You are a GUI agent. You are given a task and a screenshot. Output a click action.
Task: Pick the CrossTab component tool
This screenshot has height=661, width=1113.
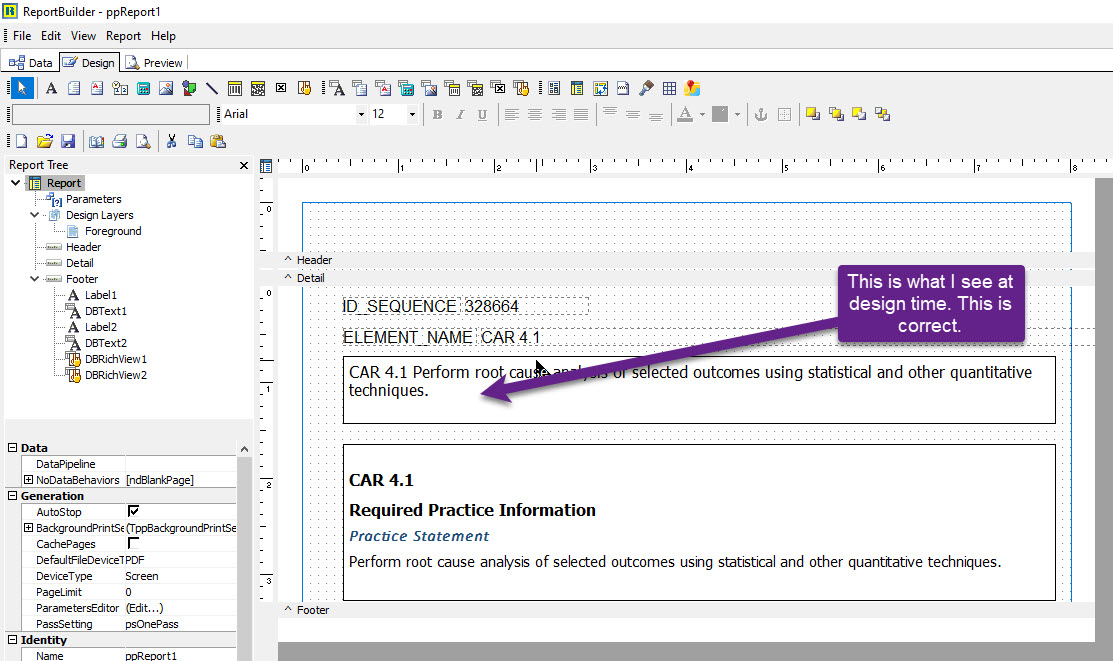[x=601, y=88]
